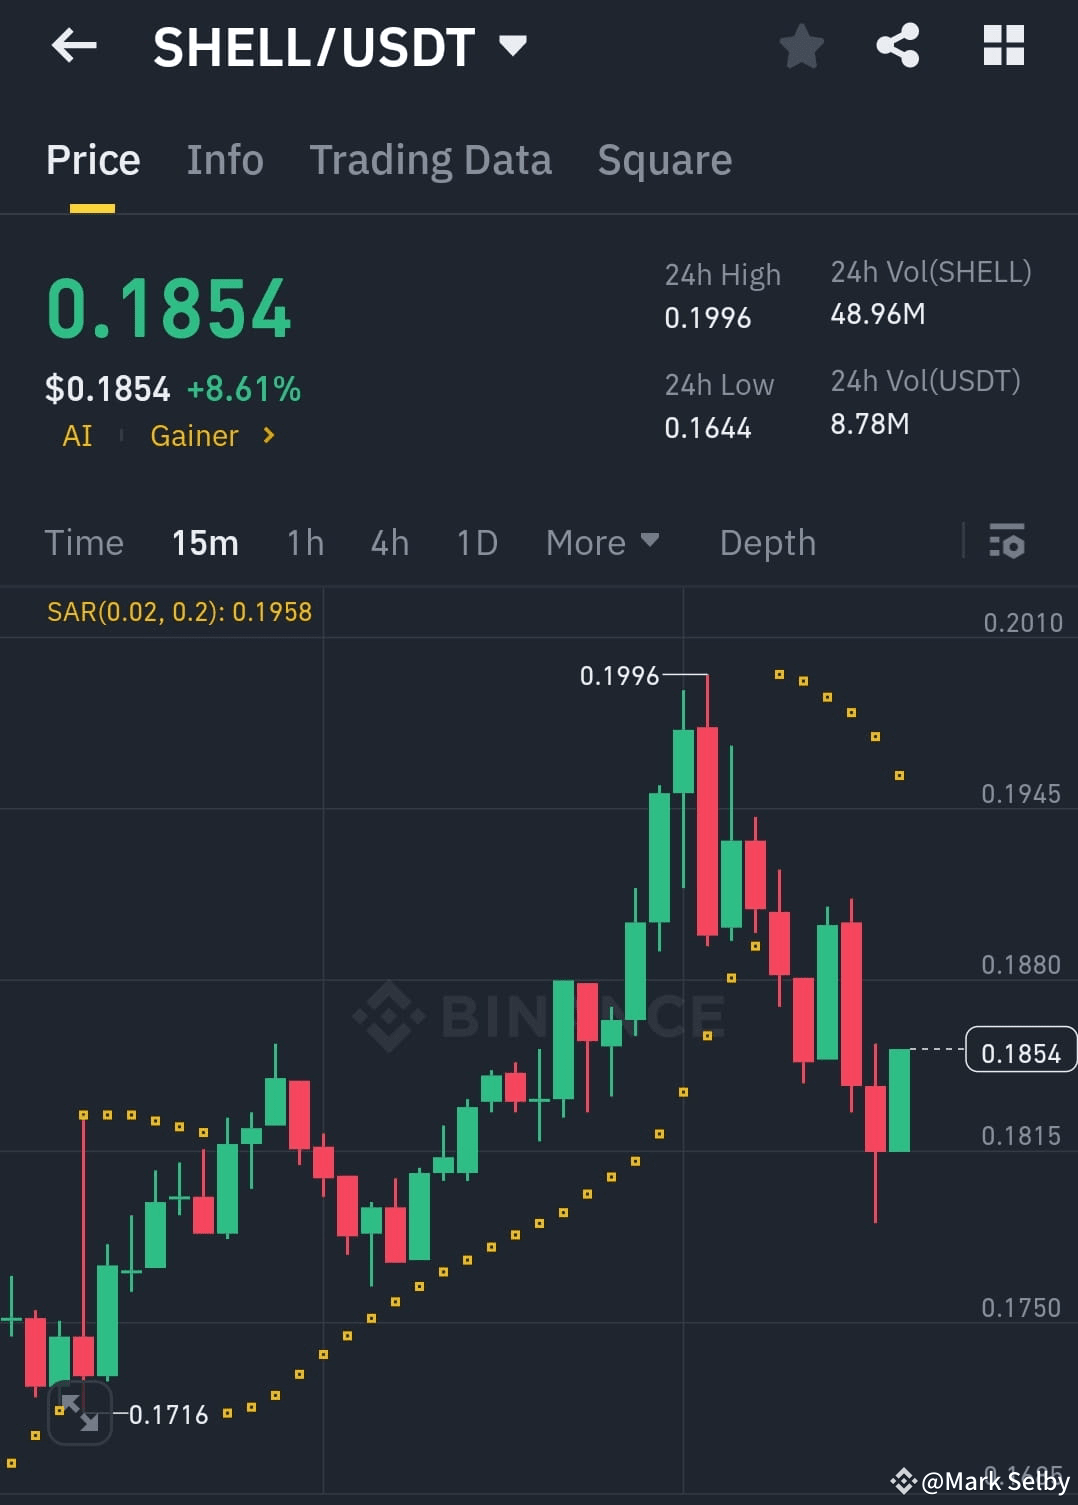1078x1505 pixels.
Task: Open the Depth chart view
Action: click(x=767, y=543)
